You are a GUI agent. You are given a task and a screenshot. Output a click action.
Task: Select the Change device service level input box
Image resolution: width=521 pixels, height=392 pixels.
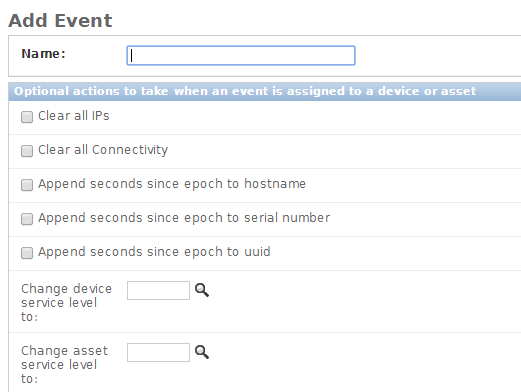pyautogui.click(x=158, y=290)
